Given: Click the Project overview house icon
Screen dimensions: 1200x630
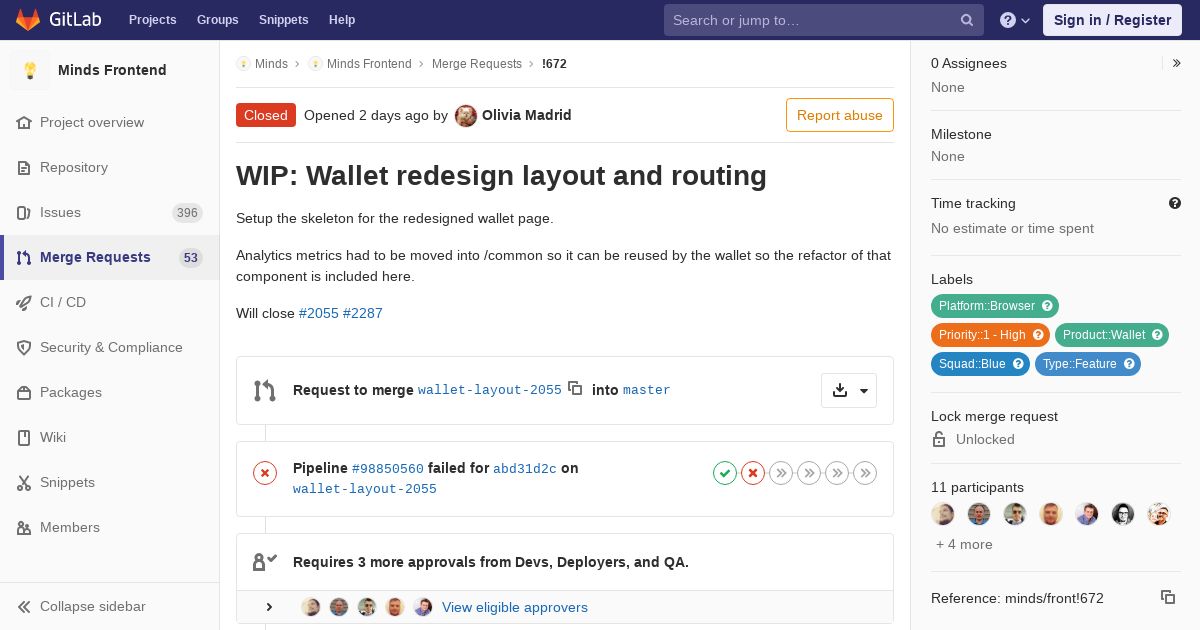Looking at the screenshot, I should point(24,122).
